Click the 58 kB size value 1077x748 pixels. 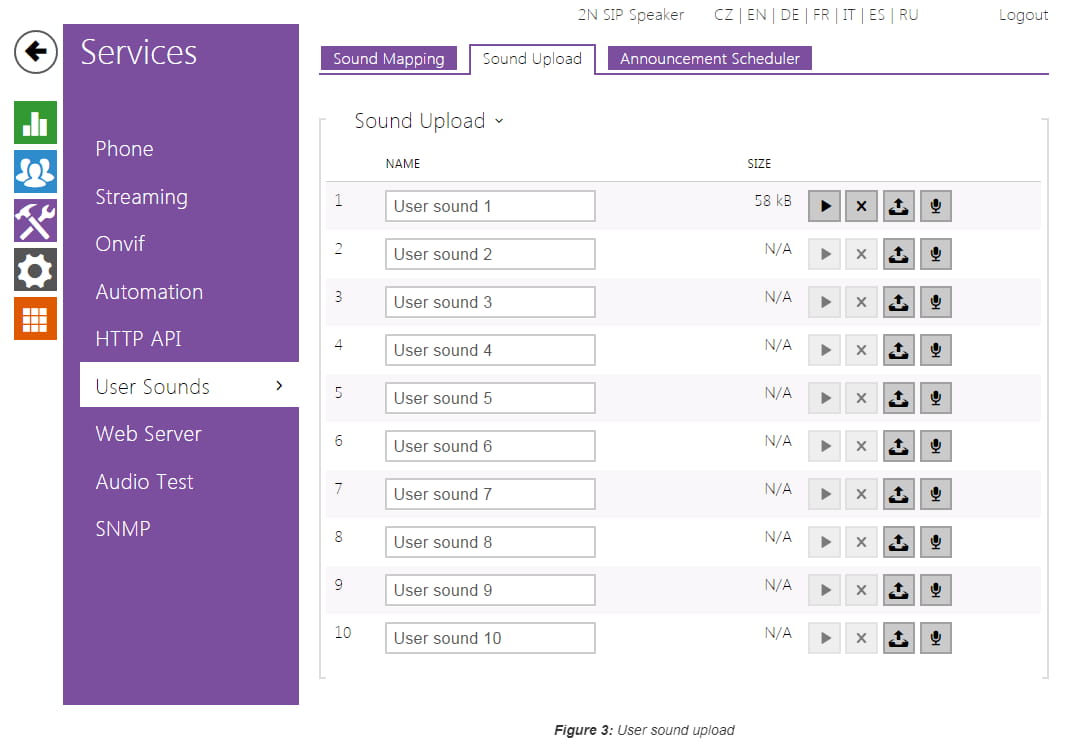pyautogui.click(x=773, y=201)
